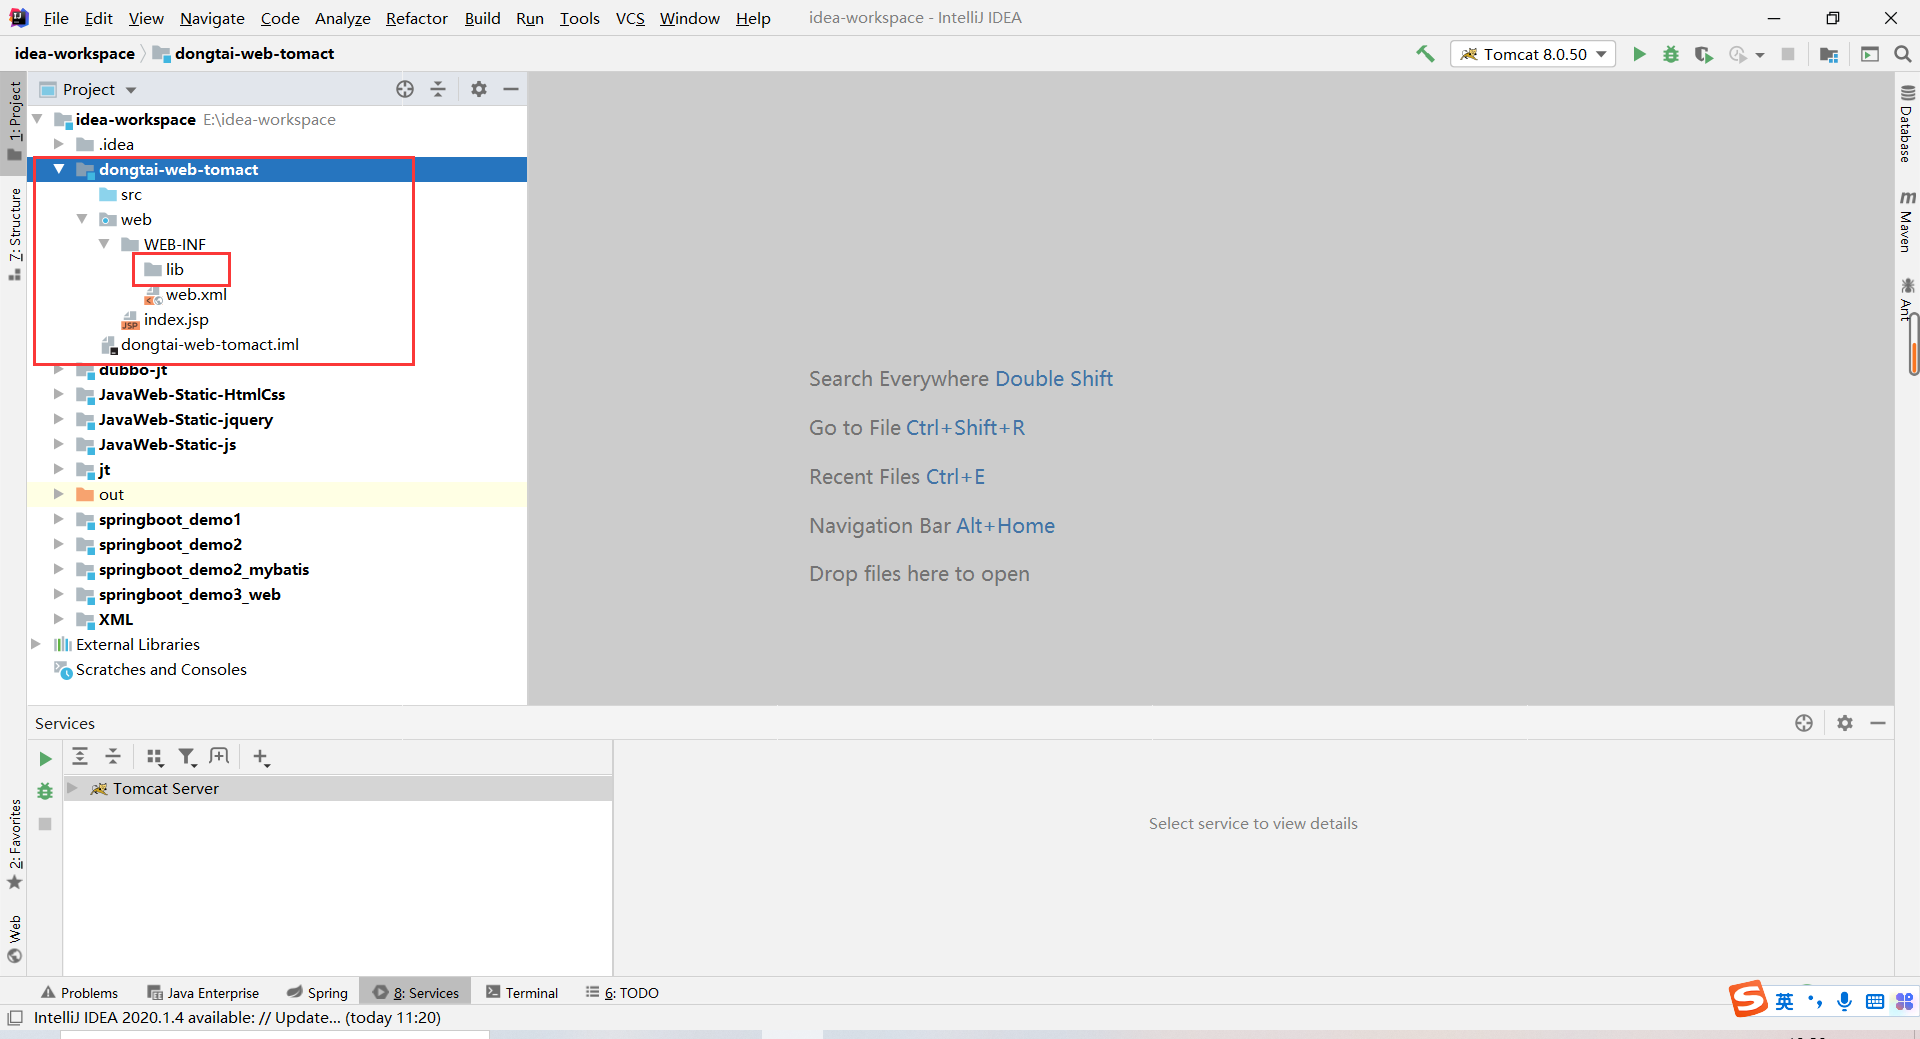
Task: Expand the Tomcat Server service node
Action: click(72, 788)
